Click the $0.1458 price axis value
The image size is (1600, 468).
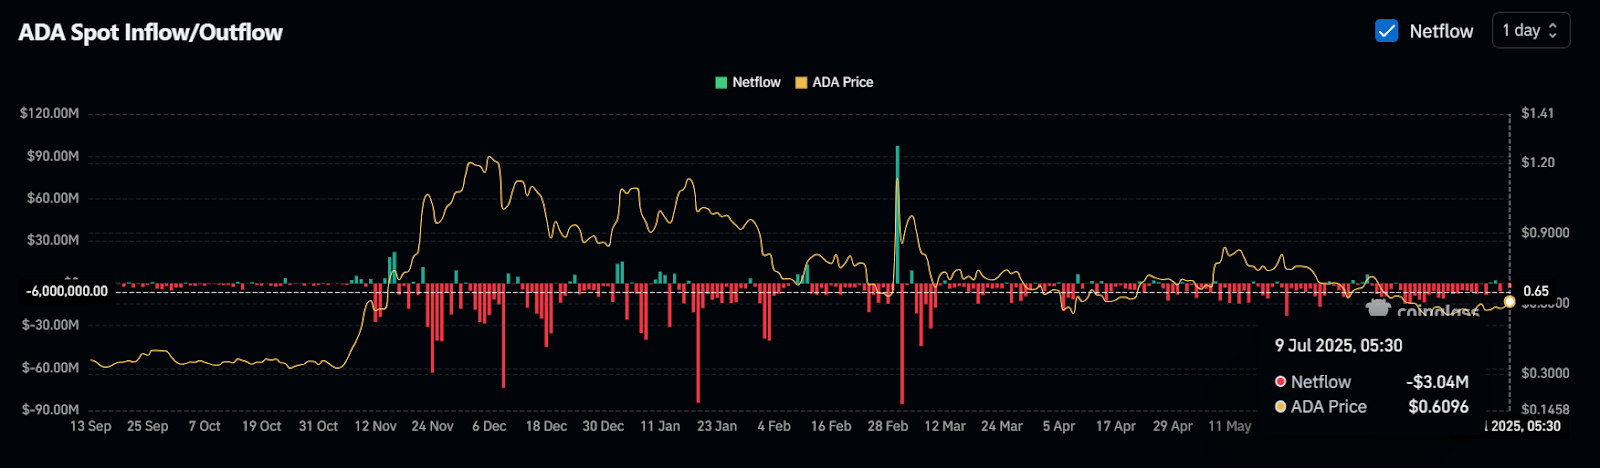(1545, 409)
